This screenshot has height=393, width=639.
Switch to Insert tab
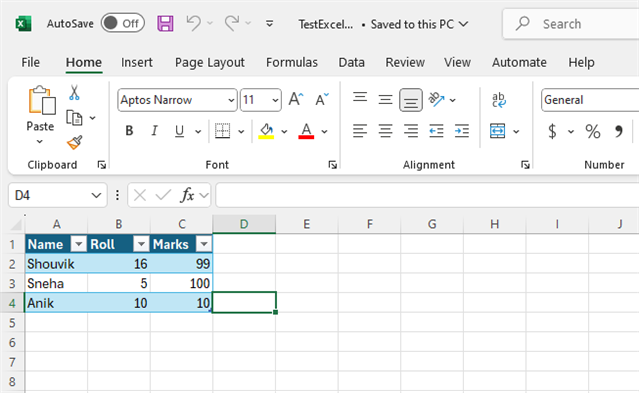point(137,62)
